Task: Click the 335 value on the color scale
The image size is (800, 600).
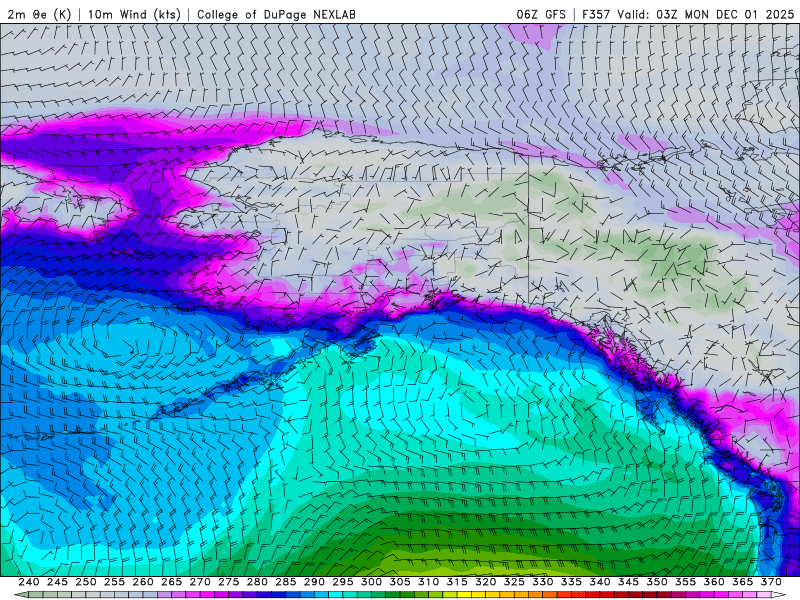Action: point(571,582)
